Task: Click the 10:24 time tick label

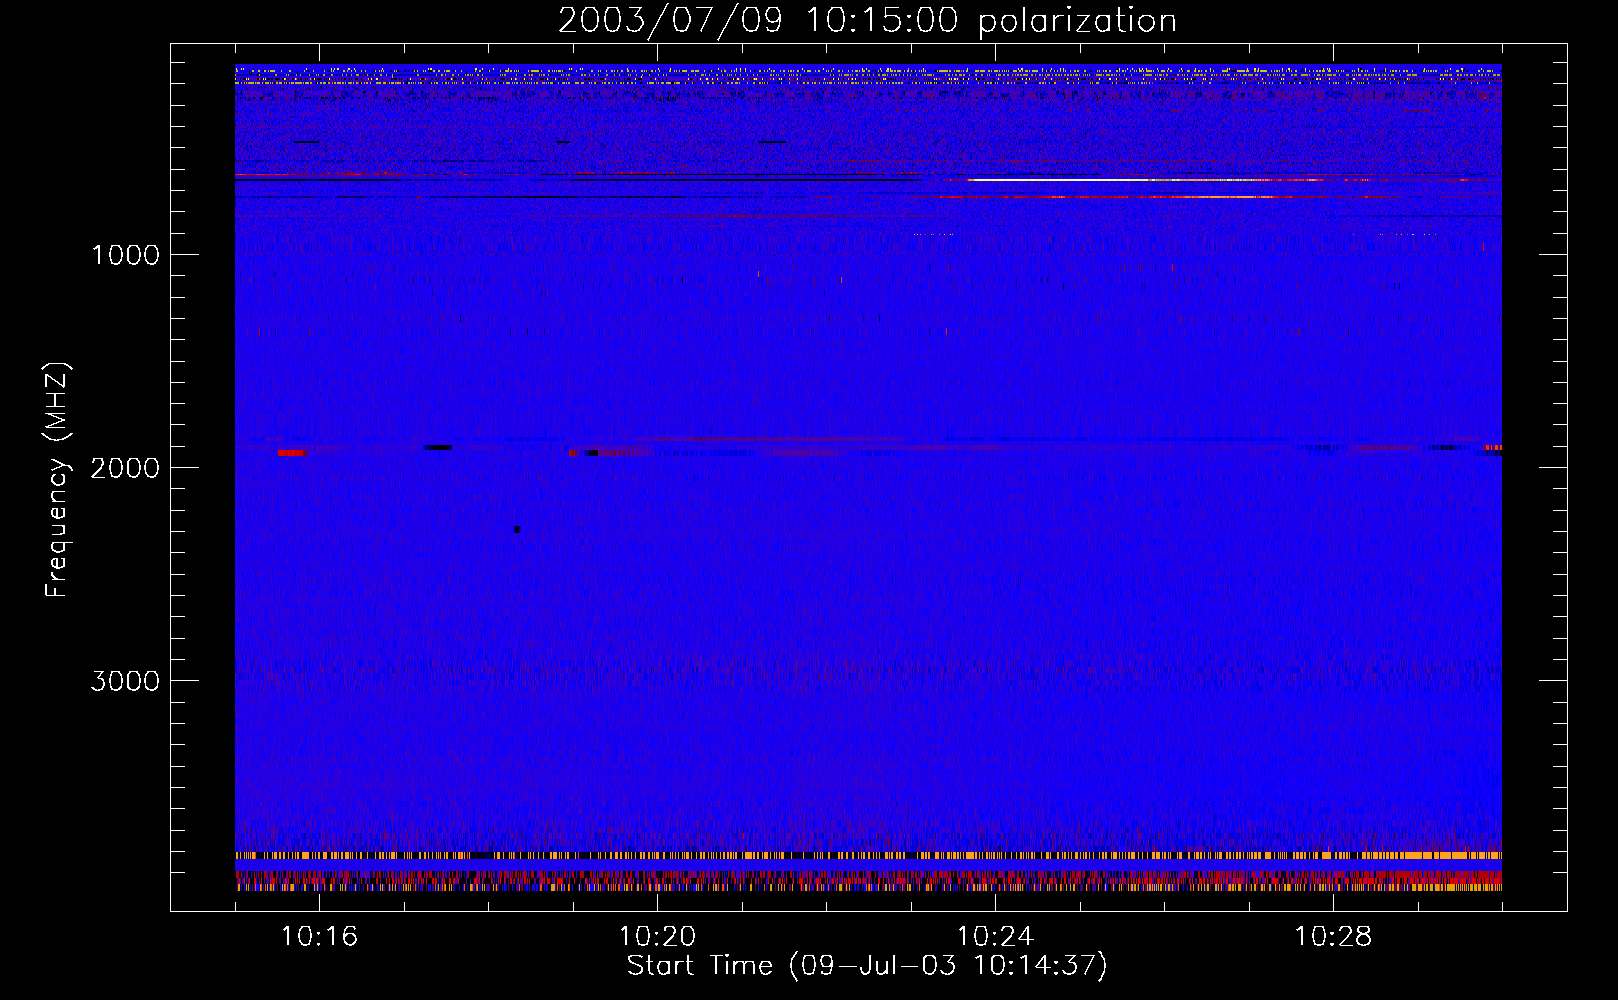Action: click(995, 936)
